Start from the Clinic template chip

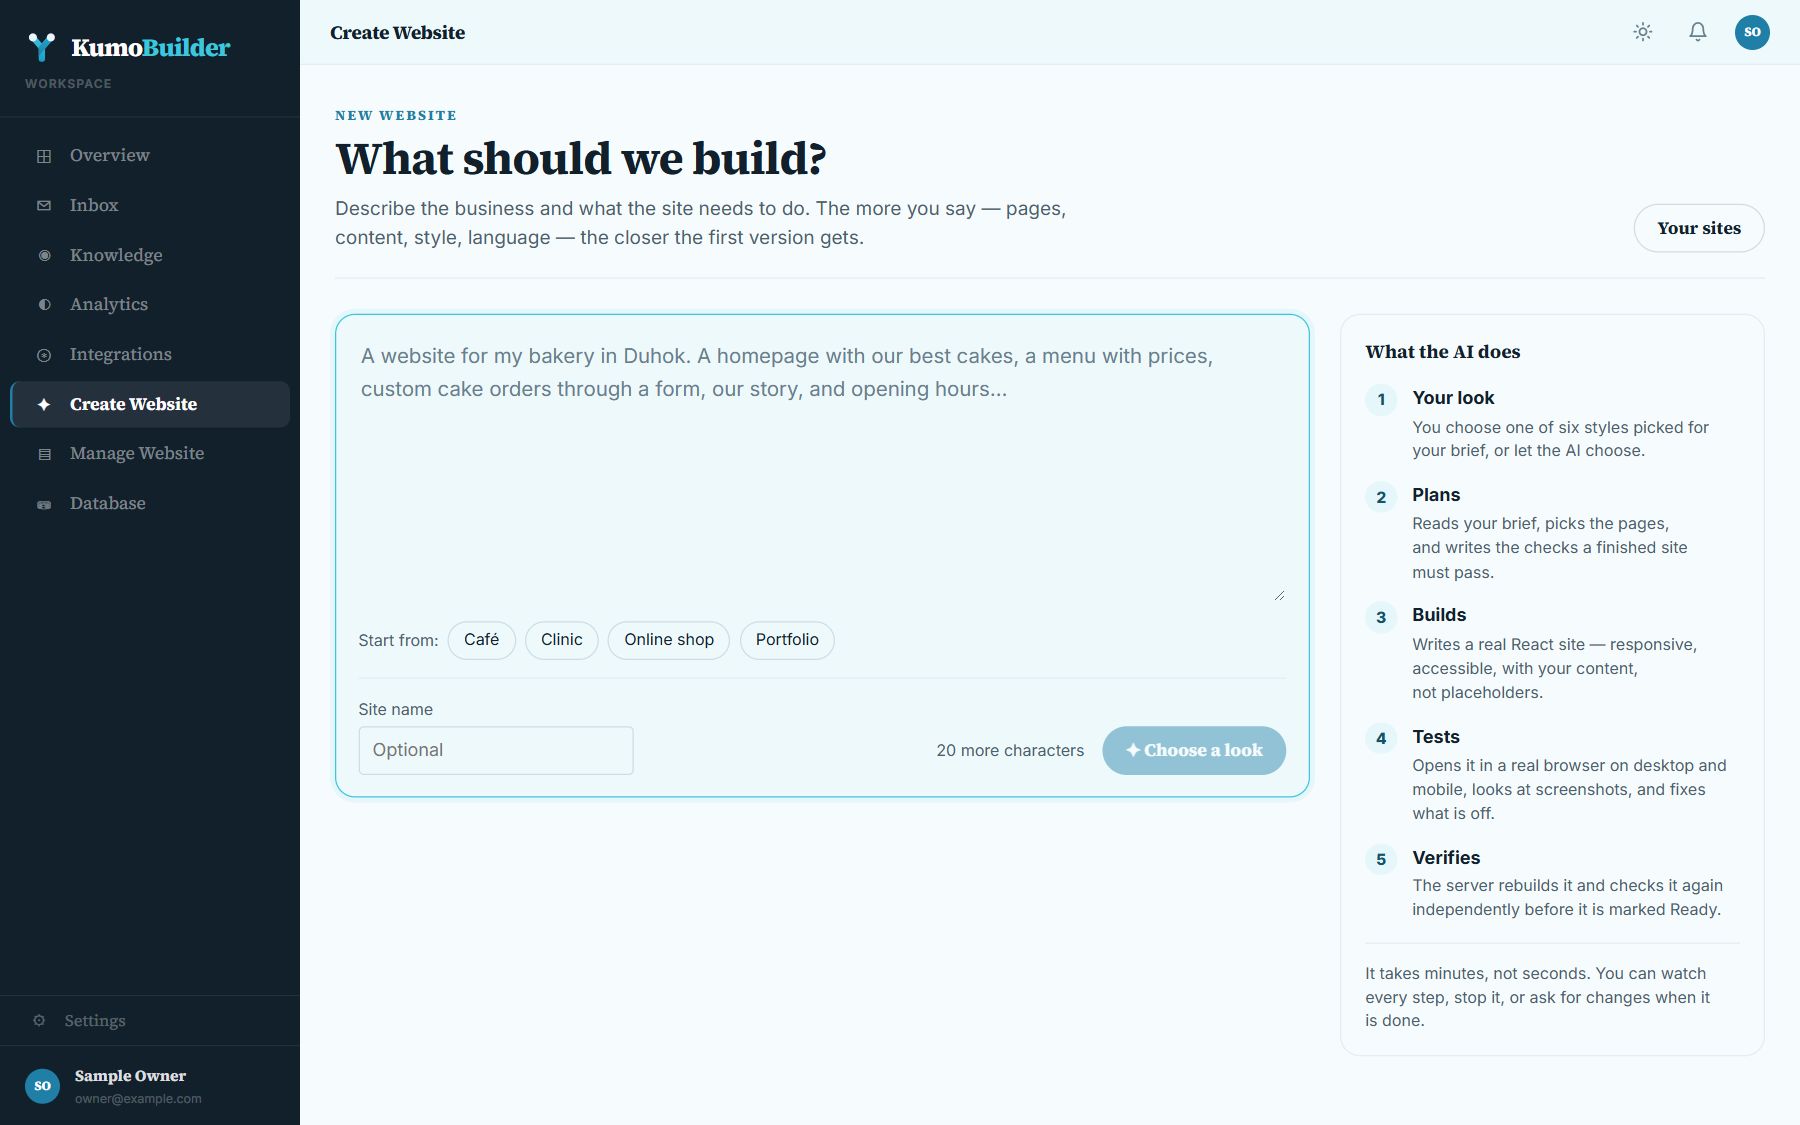point(562,640)
